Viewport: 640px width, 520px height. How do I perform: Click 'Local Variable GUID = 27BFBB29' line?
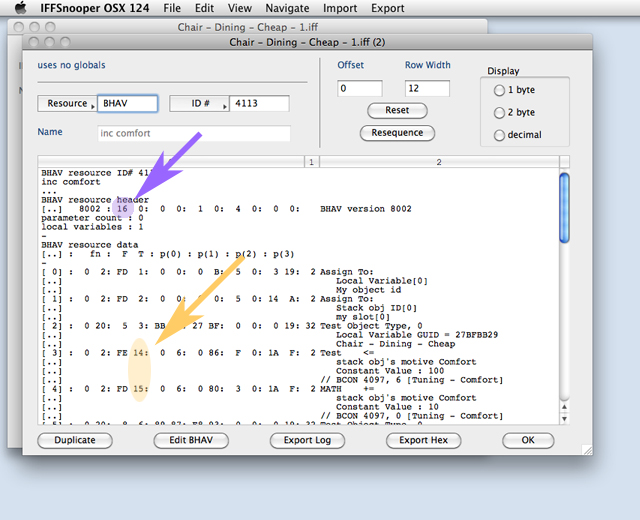click(x=417, y=335)
